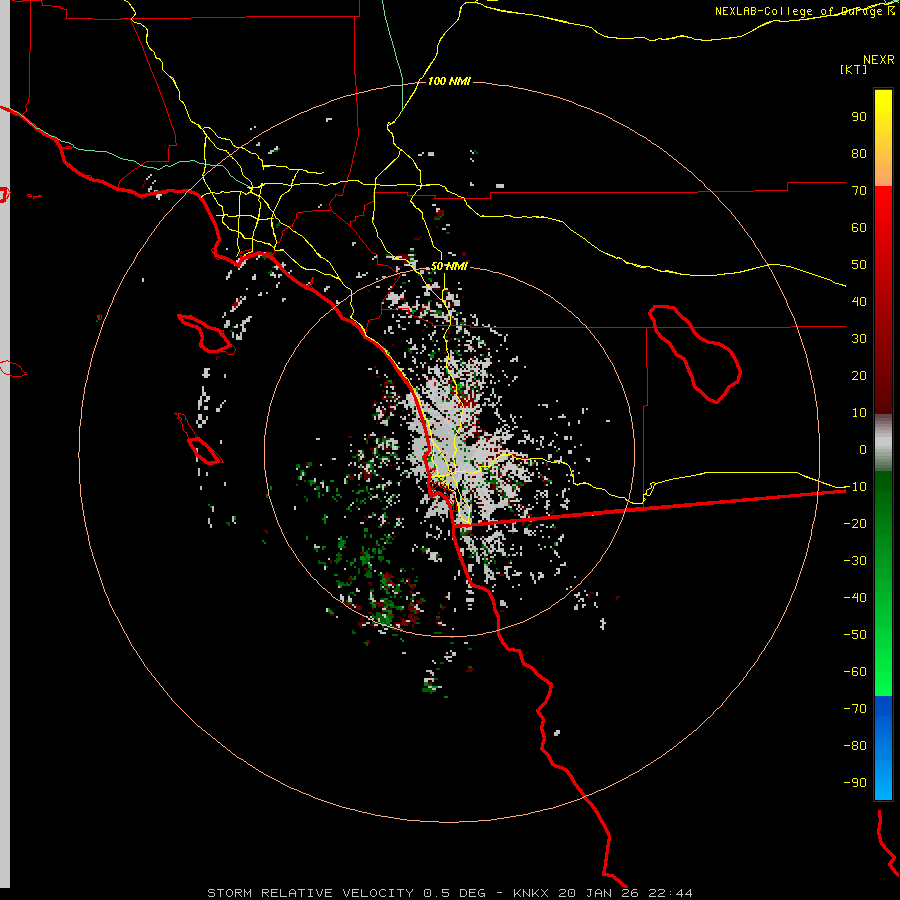Click the -50 value on velocity scale
This screenshot has width=900, height=900.
click(x=855, y=635)
